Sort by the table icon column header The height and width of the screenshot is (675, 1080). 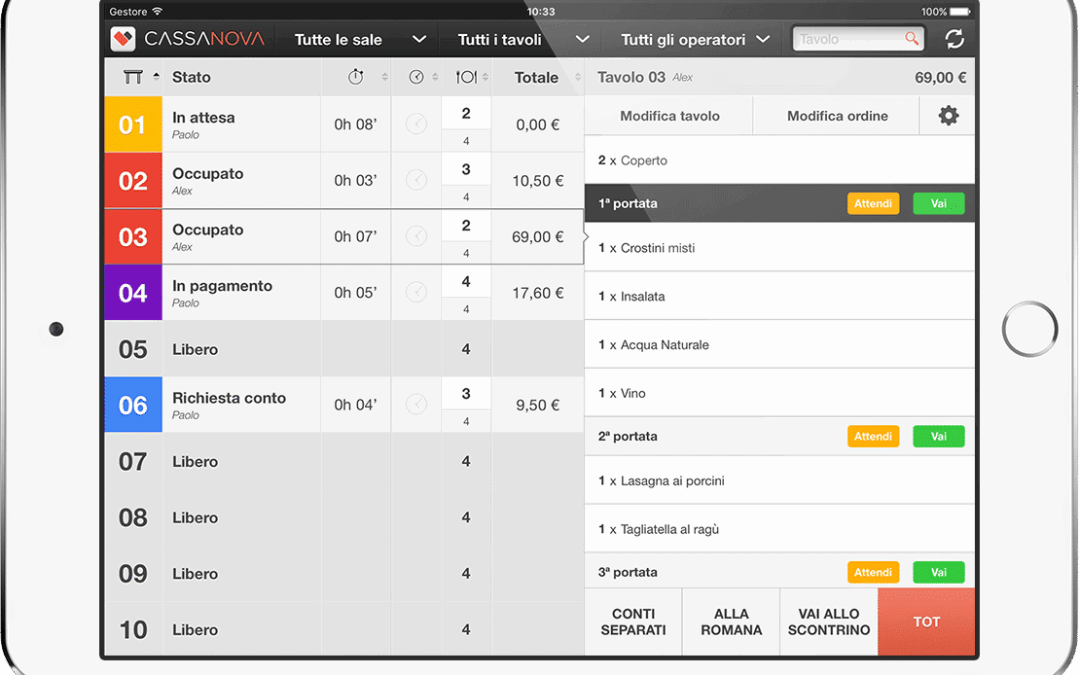(133, 77)
